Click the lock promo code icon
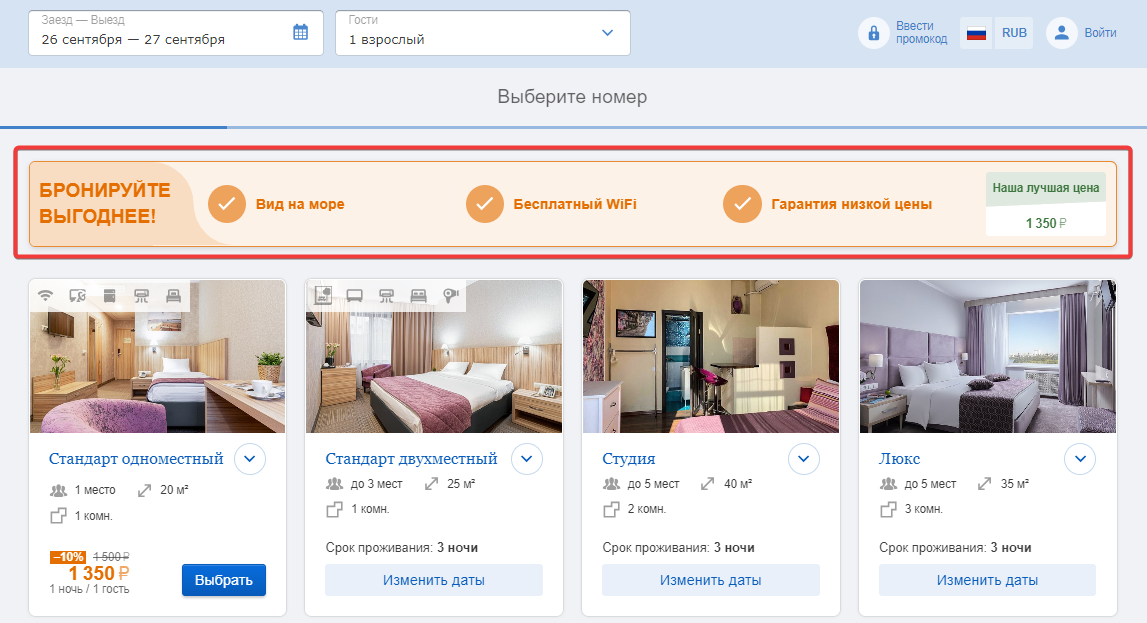 (x=873, y=33)
